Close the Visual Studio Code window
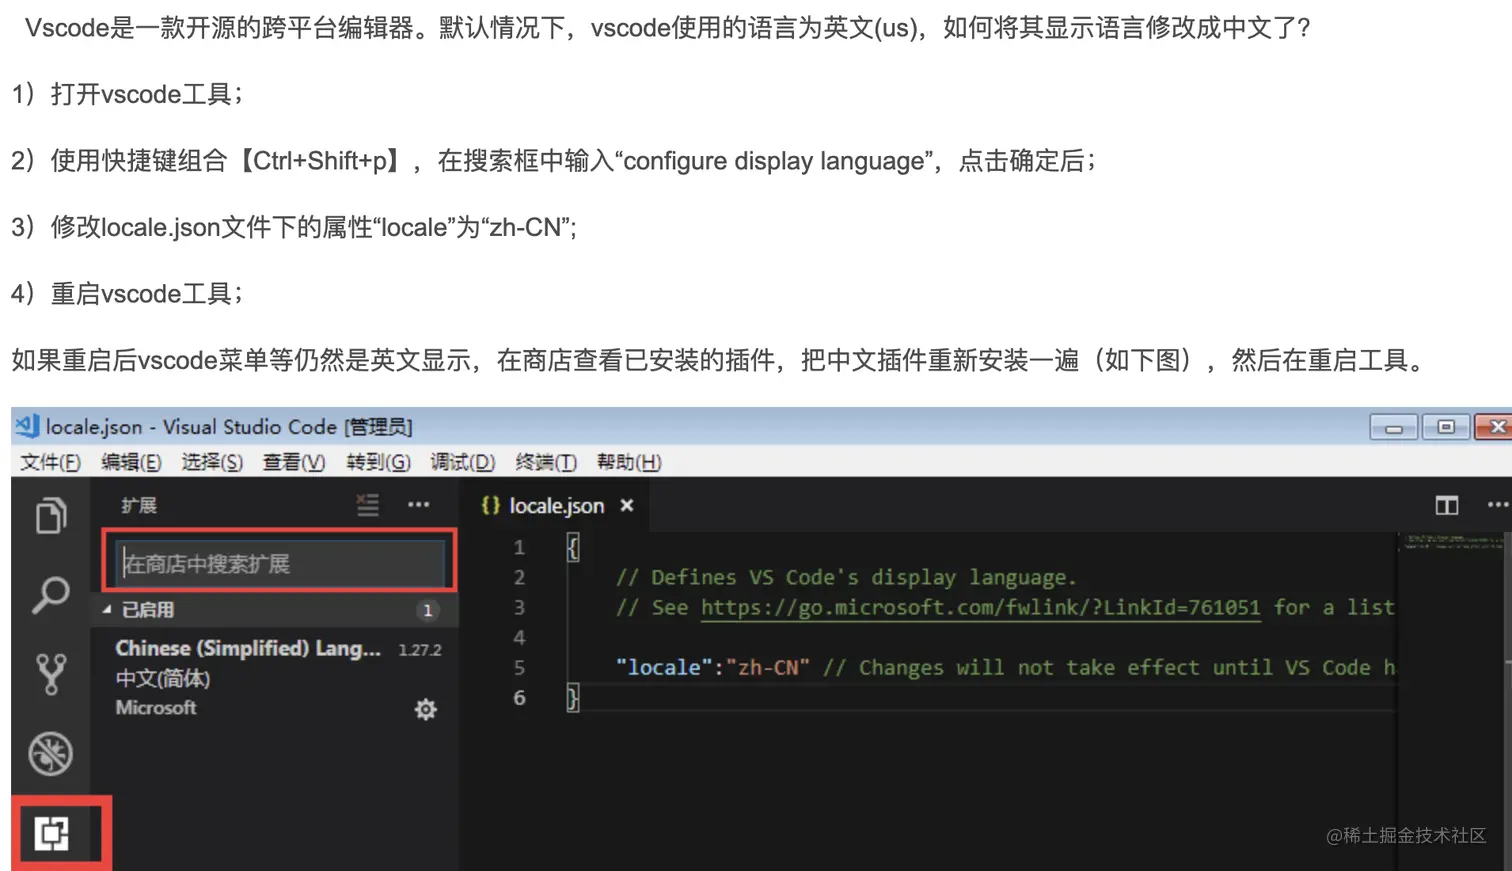1512x871 pixels. [1495, 427]
